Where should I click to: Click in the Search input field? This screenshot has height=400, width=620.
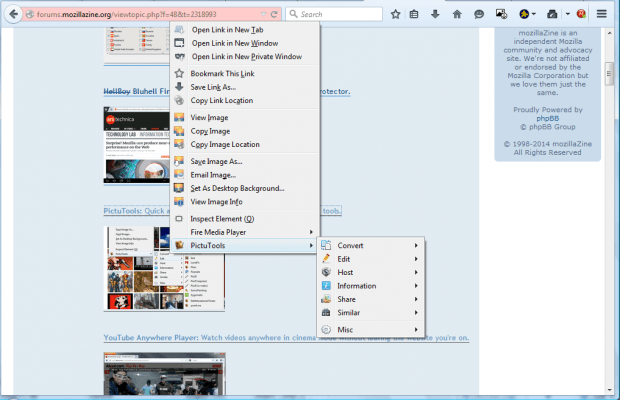click(340, 15)
